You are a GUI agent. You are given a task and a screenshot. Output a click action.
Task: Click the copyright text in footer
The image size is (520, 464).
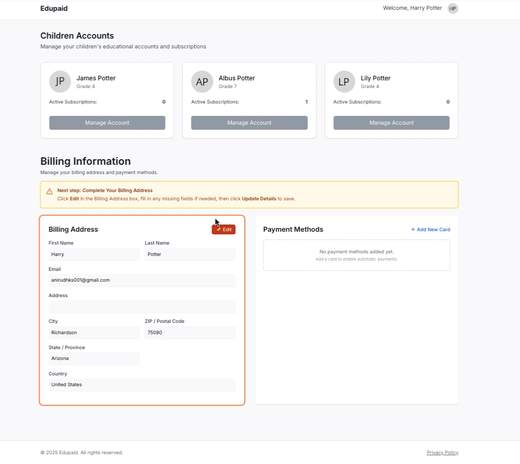tap(82, 452)
